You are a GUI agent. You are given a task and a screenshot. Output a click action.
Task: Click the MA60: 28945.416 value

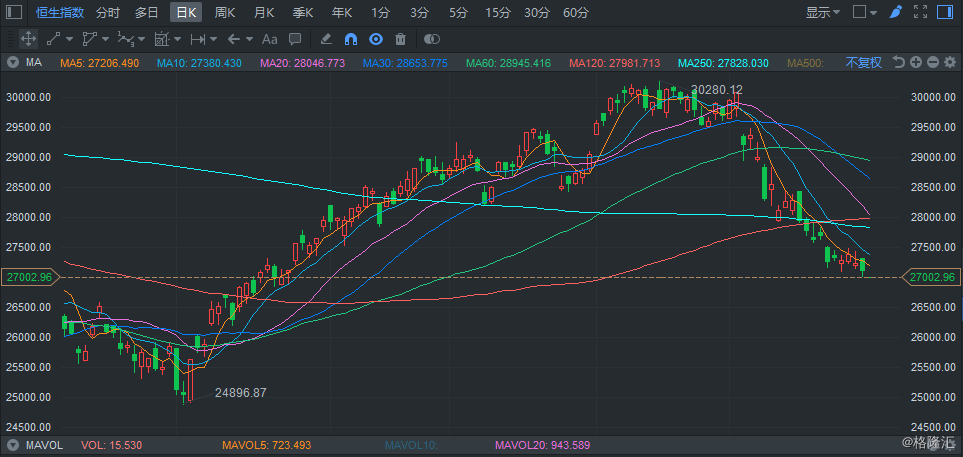(x=509, y=63)
